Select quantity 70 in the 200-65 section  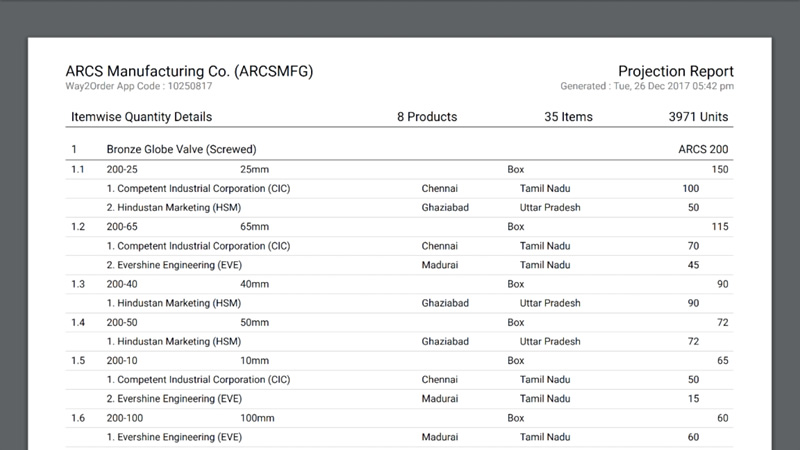point(693,246)
